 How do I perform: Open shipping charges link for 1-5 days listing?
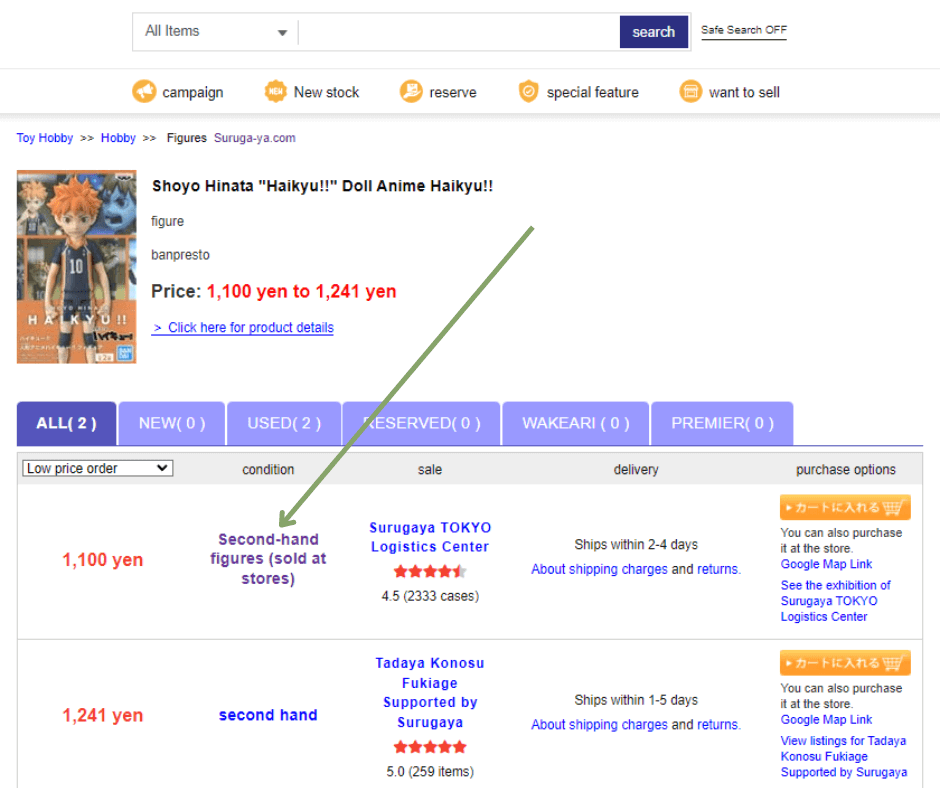click(x=599, y=724)
